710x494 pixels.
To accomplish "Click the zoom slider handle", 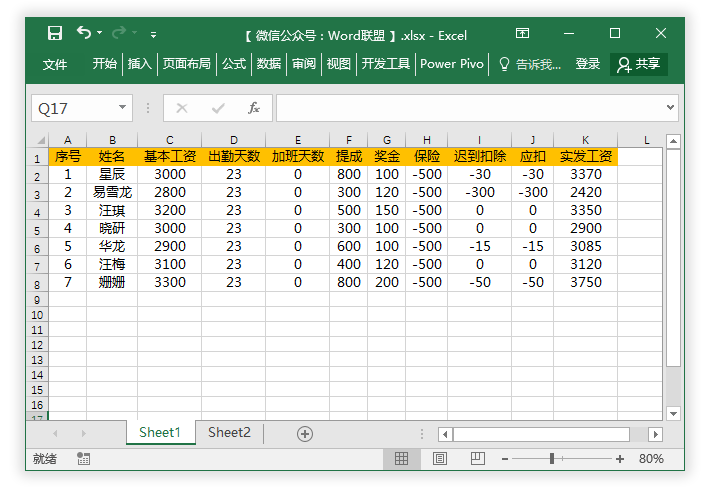I will coord(552,458).
